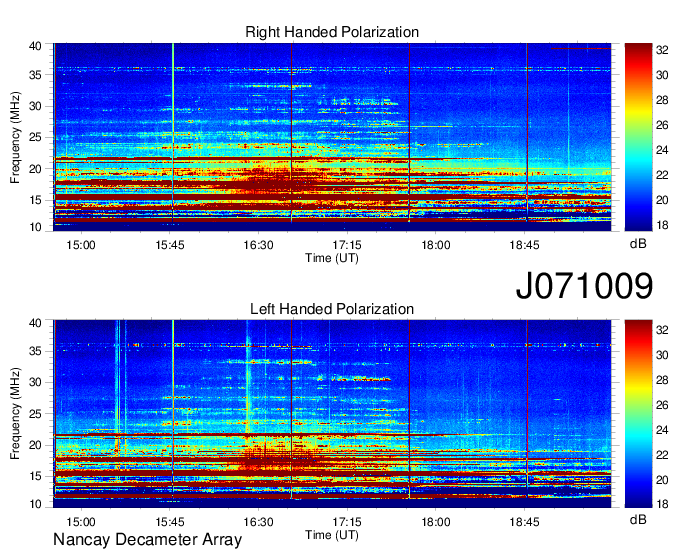Click the "Nancay Decameter Array" caption
This screenshot has height=552, width=680.
[x=147, y=540]
